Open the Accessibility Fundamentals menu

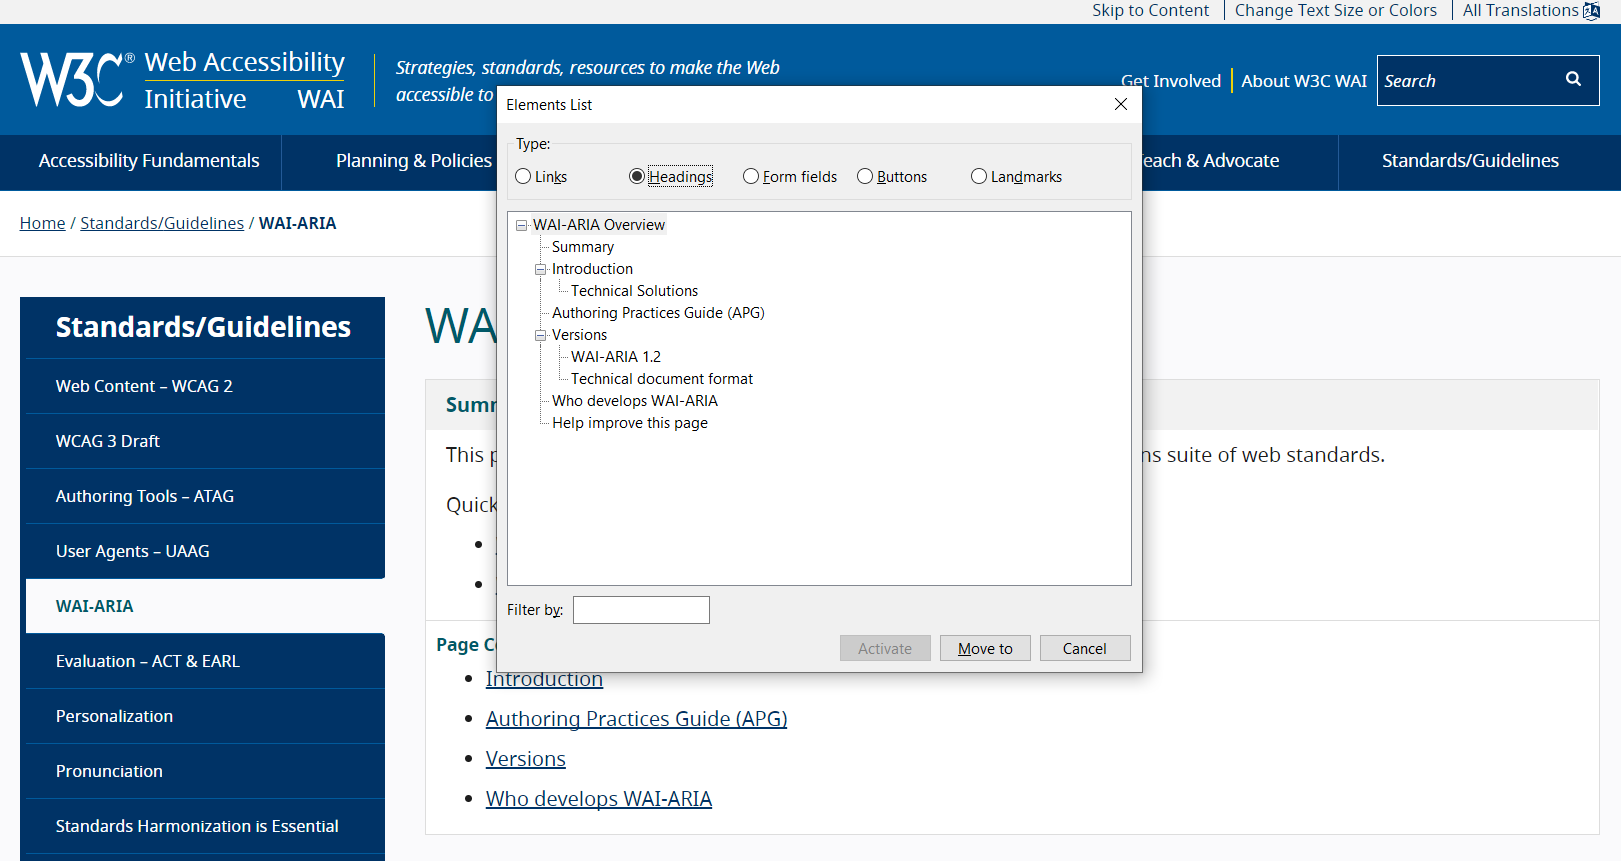pyautogui.click(x=149, y=161)
